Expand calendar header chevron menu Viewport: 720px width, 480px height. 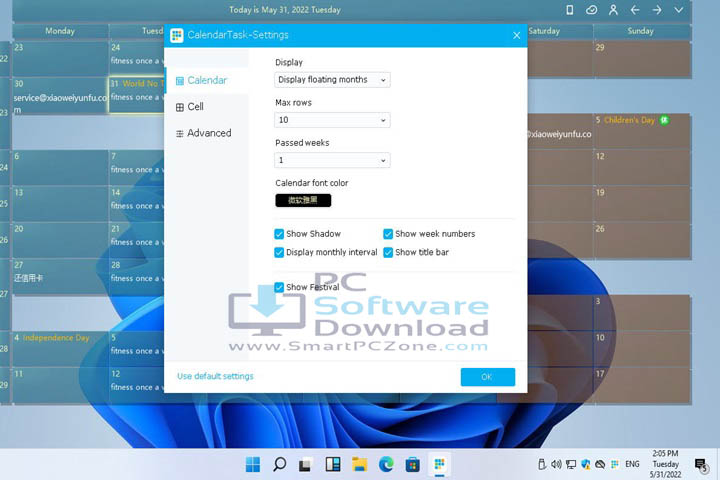point(679,10)
